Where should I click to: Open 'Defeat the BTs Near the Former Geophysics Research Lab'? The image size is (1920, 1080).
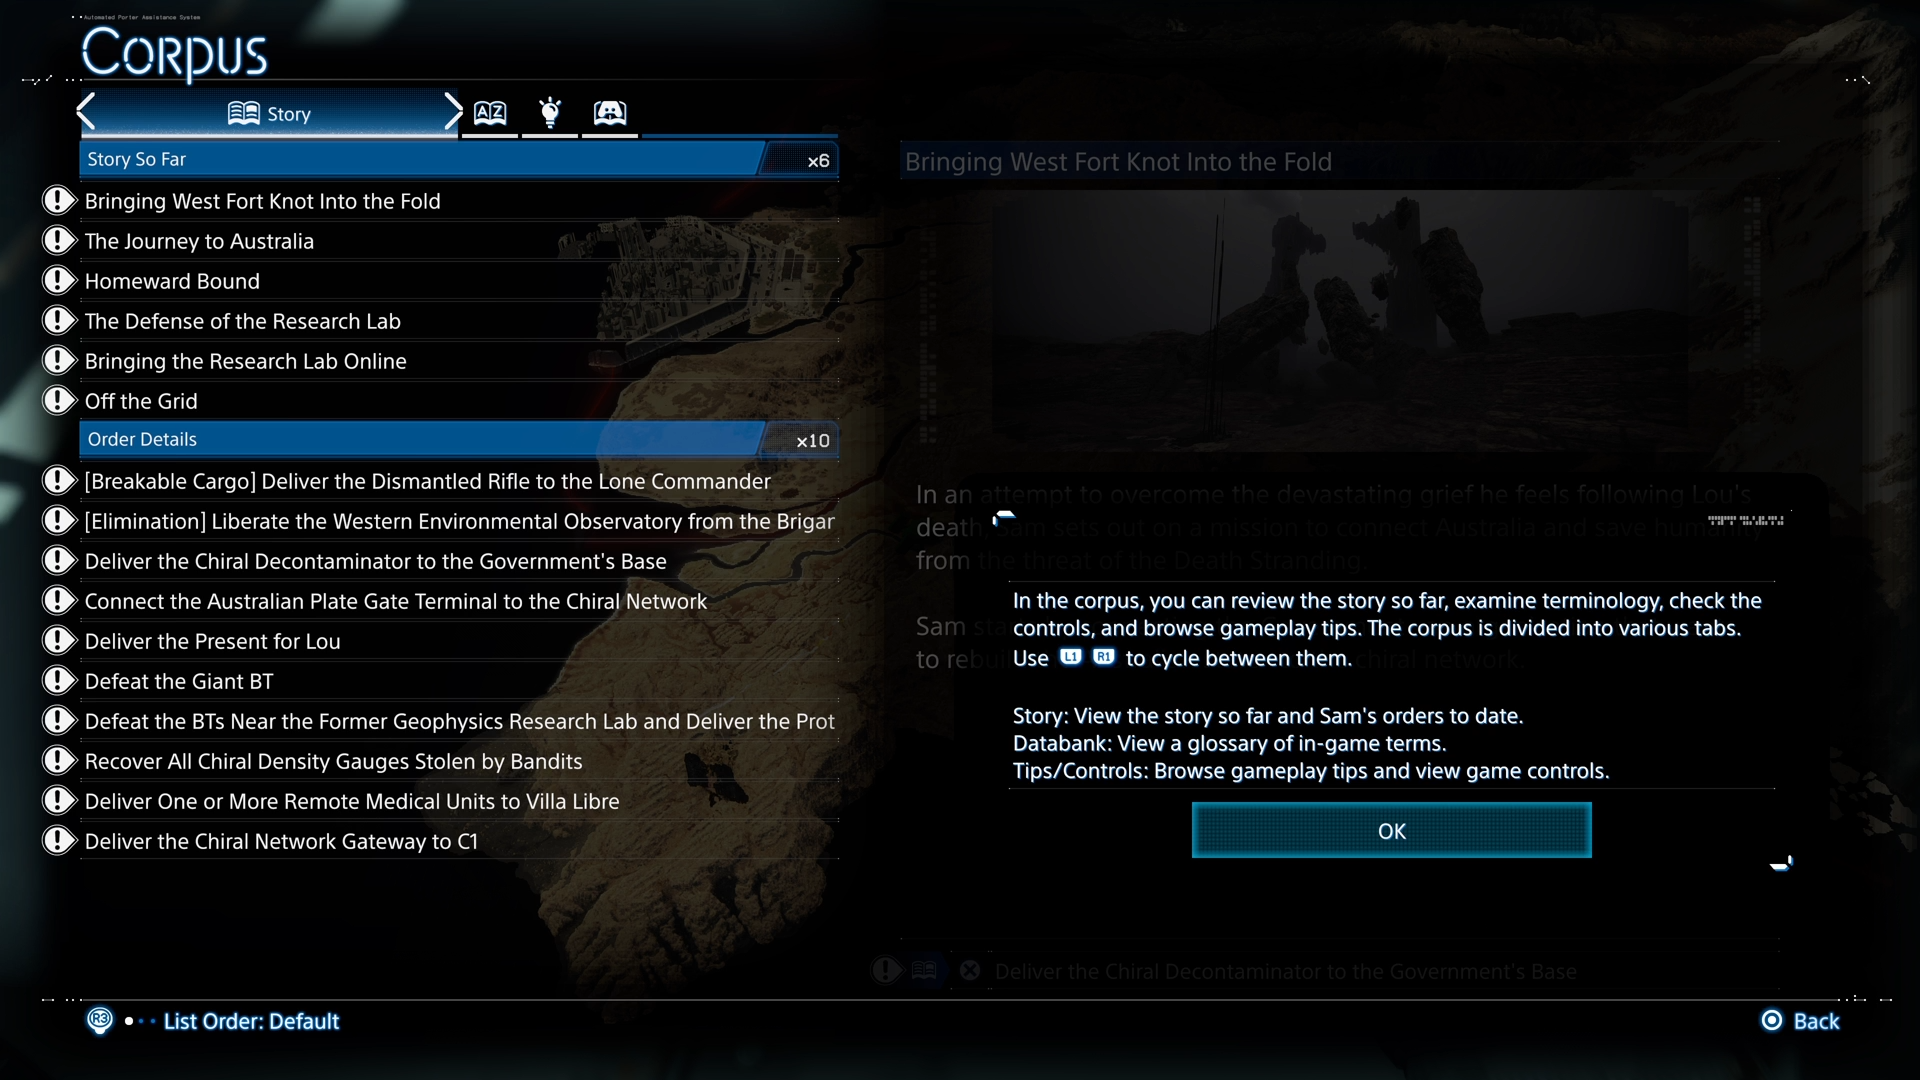coord(459,721)
